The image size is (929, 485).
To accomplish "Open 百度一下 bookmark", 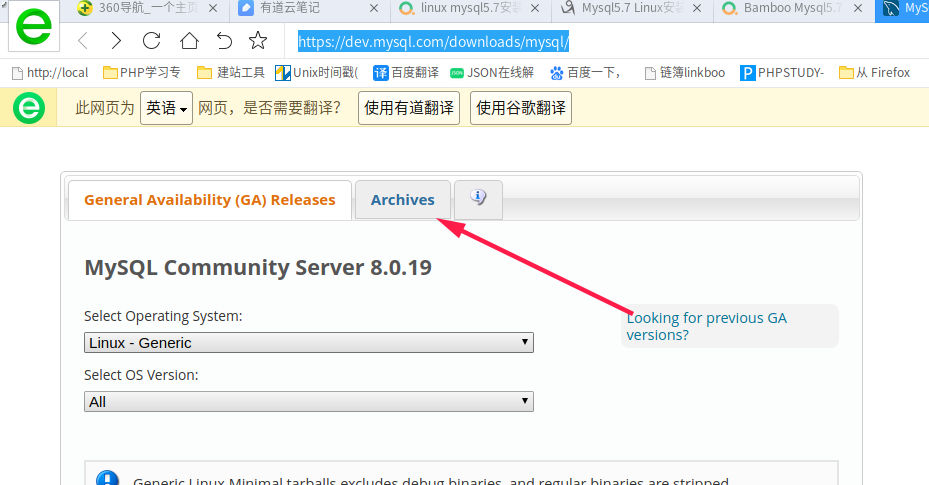I will (585, 73).
